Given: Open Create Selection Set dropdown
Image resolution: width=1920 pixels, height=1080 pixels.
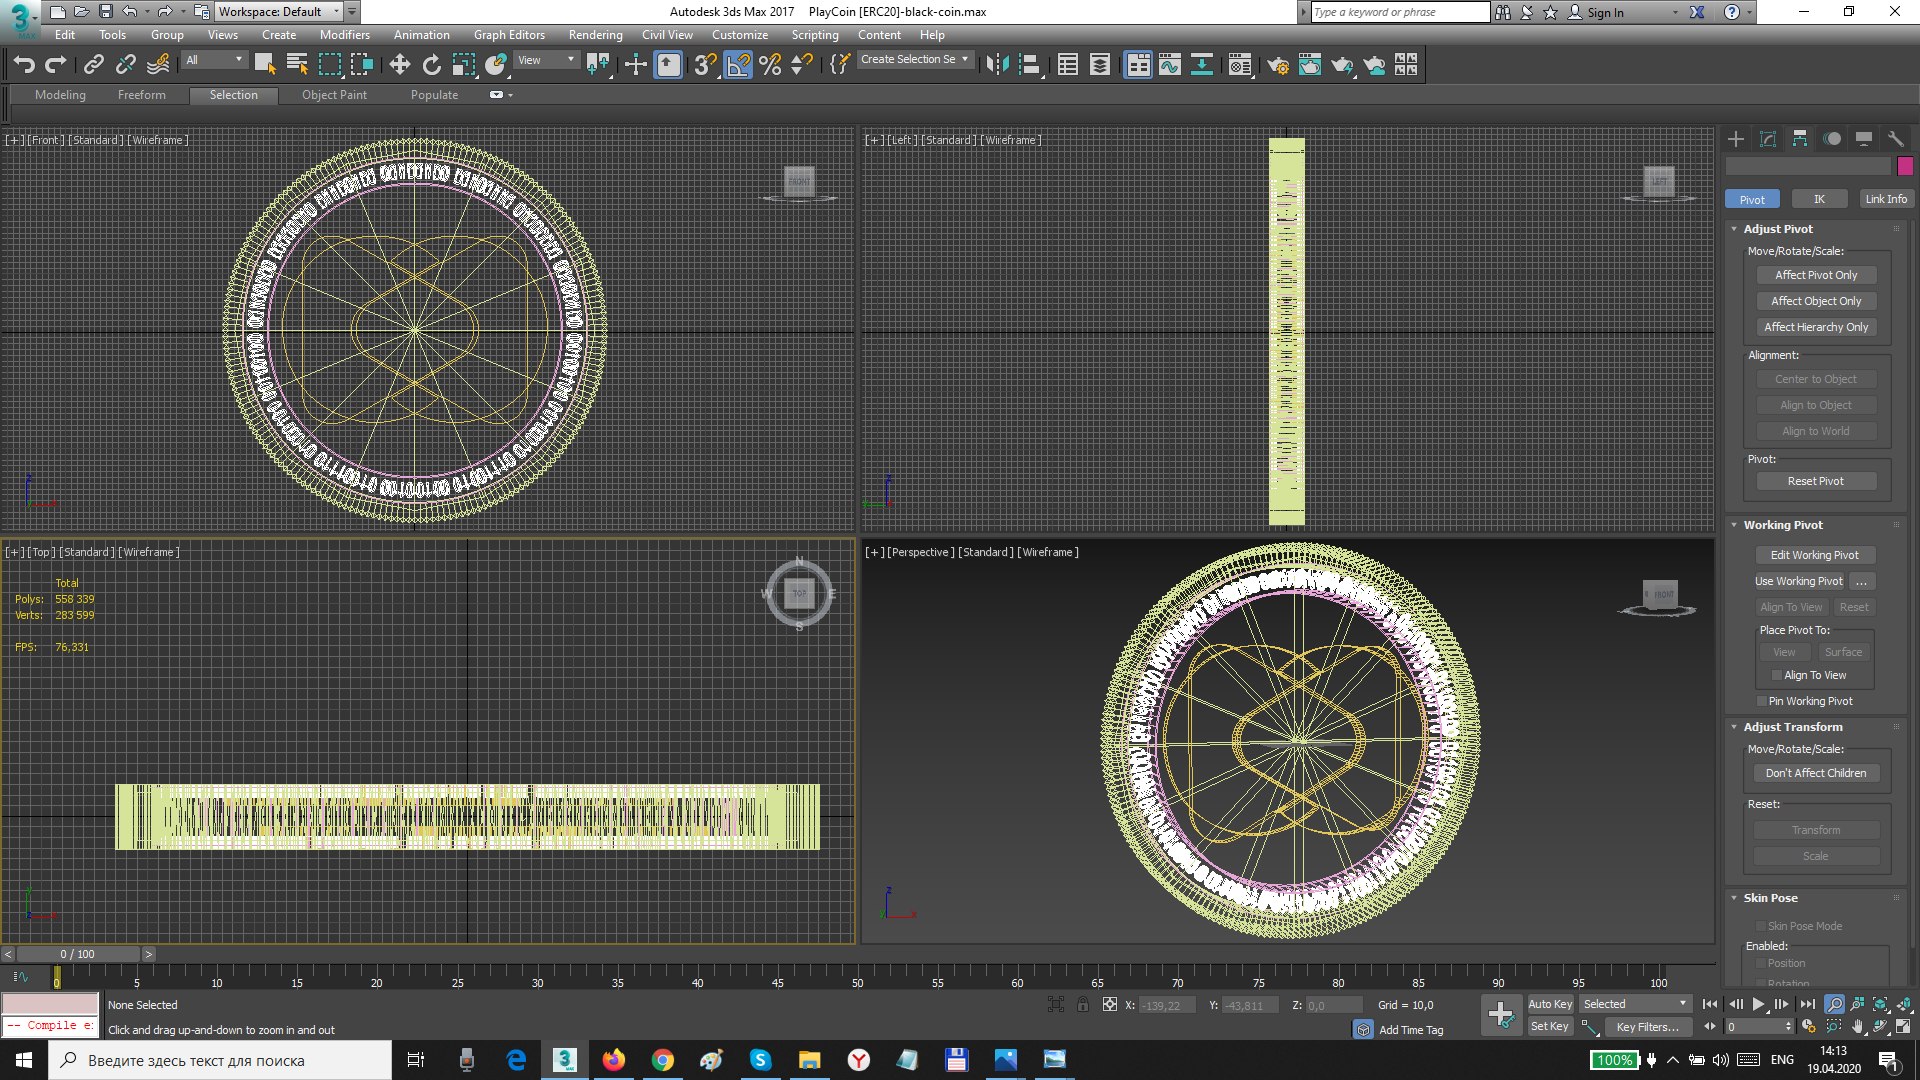Looking at the screenshot, I should [915, 60].
